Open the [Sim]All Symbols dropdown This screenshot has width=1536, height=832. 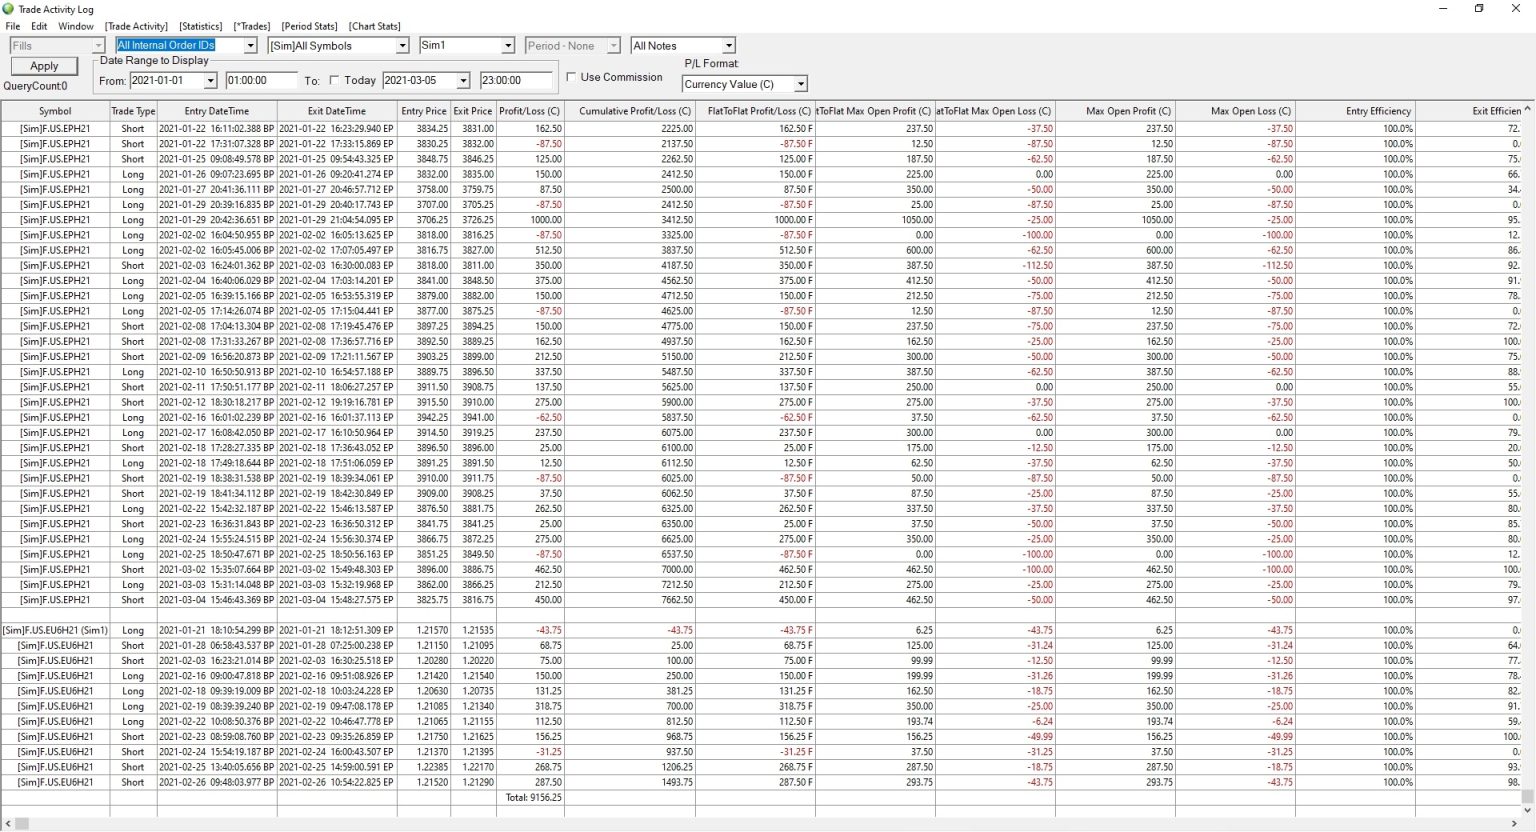click(401, 45)
